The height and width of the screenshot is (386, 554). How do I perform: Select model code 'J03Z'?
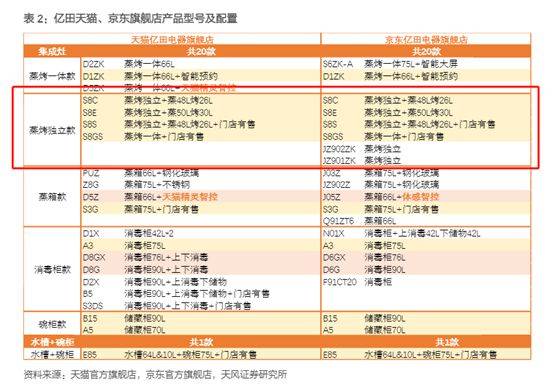[331, 173]
